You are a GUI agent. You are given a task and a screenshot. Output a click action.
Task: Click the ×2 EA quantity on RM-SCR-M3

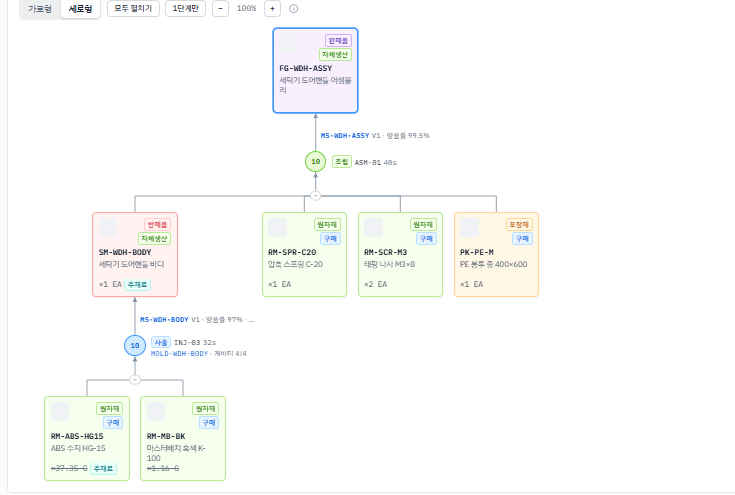(375, 284)
